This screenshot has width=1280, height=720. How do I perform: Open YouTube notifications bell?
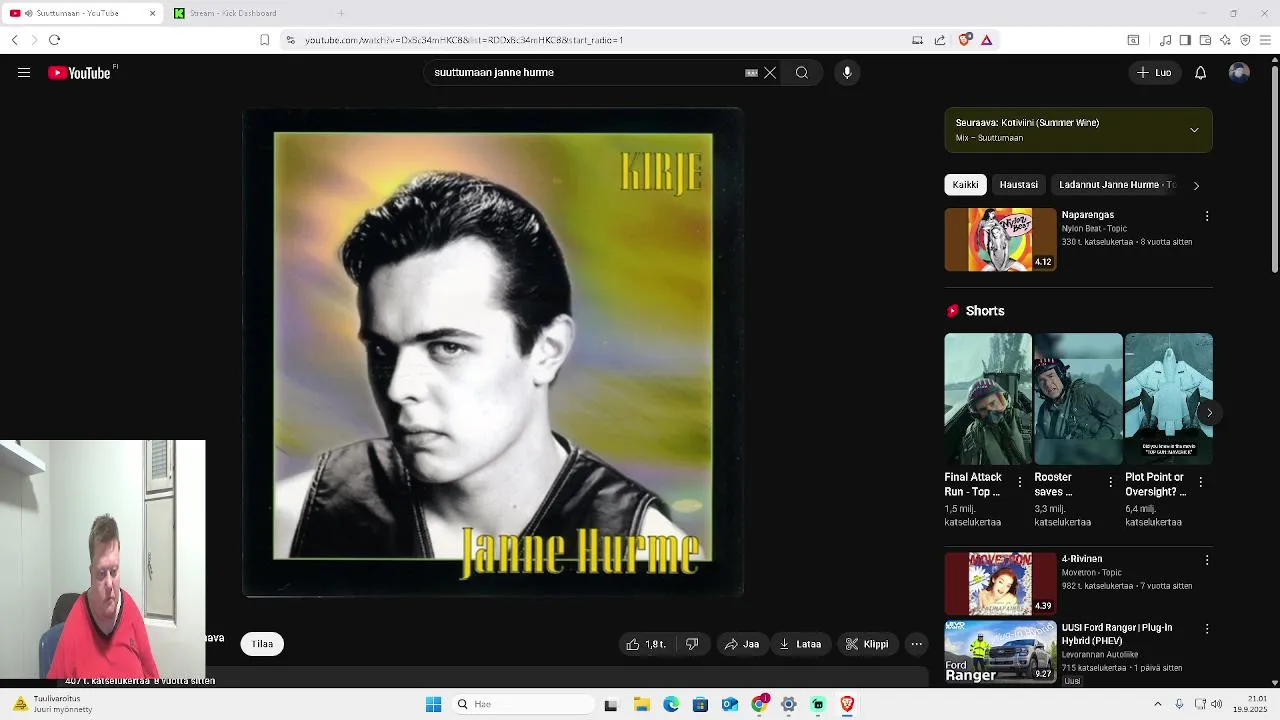(1200, 73)
